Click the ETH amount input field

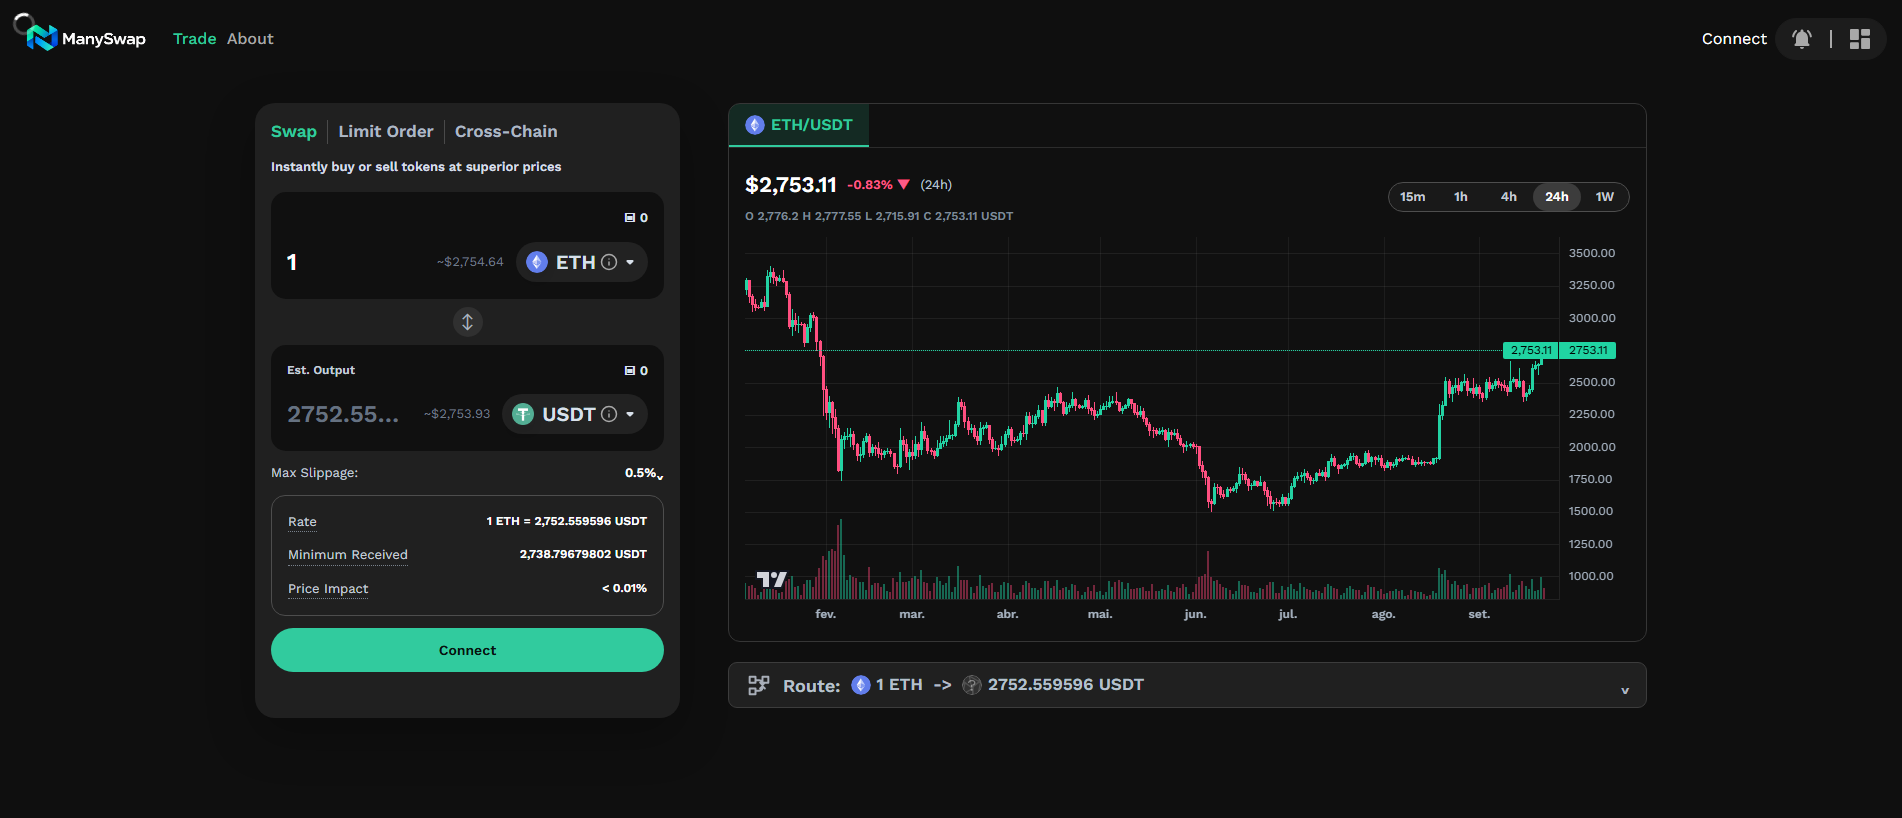point(357,262)
